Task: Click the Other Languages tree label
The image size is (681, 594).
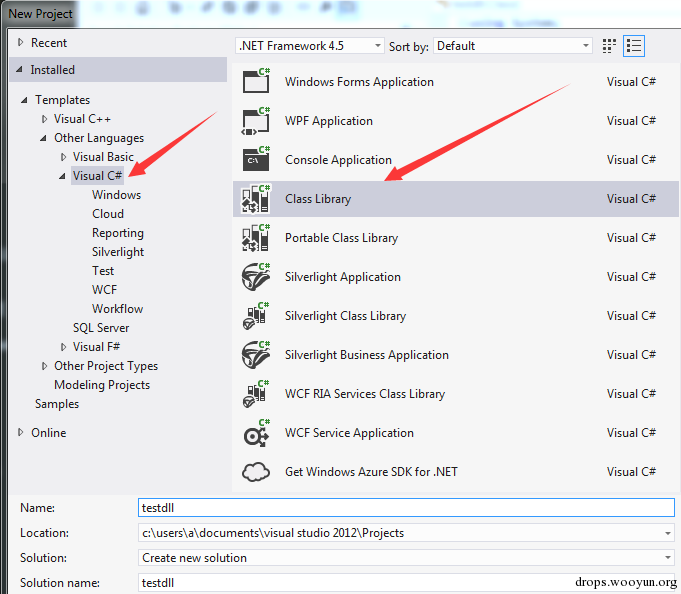Action: coord(99,138)
